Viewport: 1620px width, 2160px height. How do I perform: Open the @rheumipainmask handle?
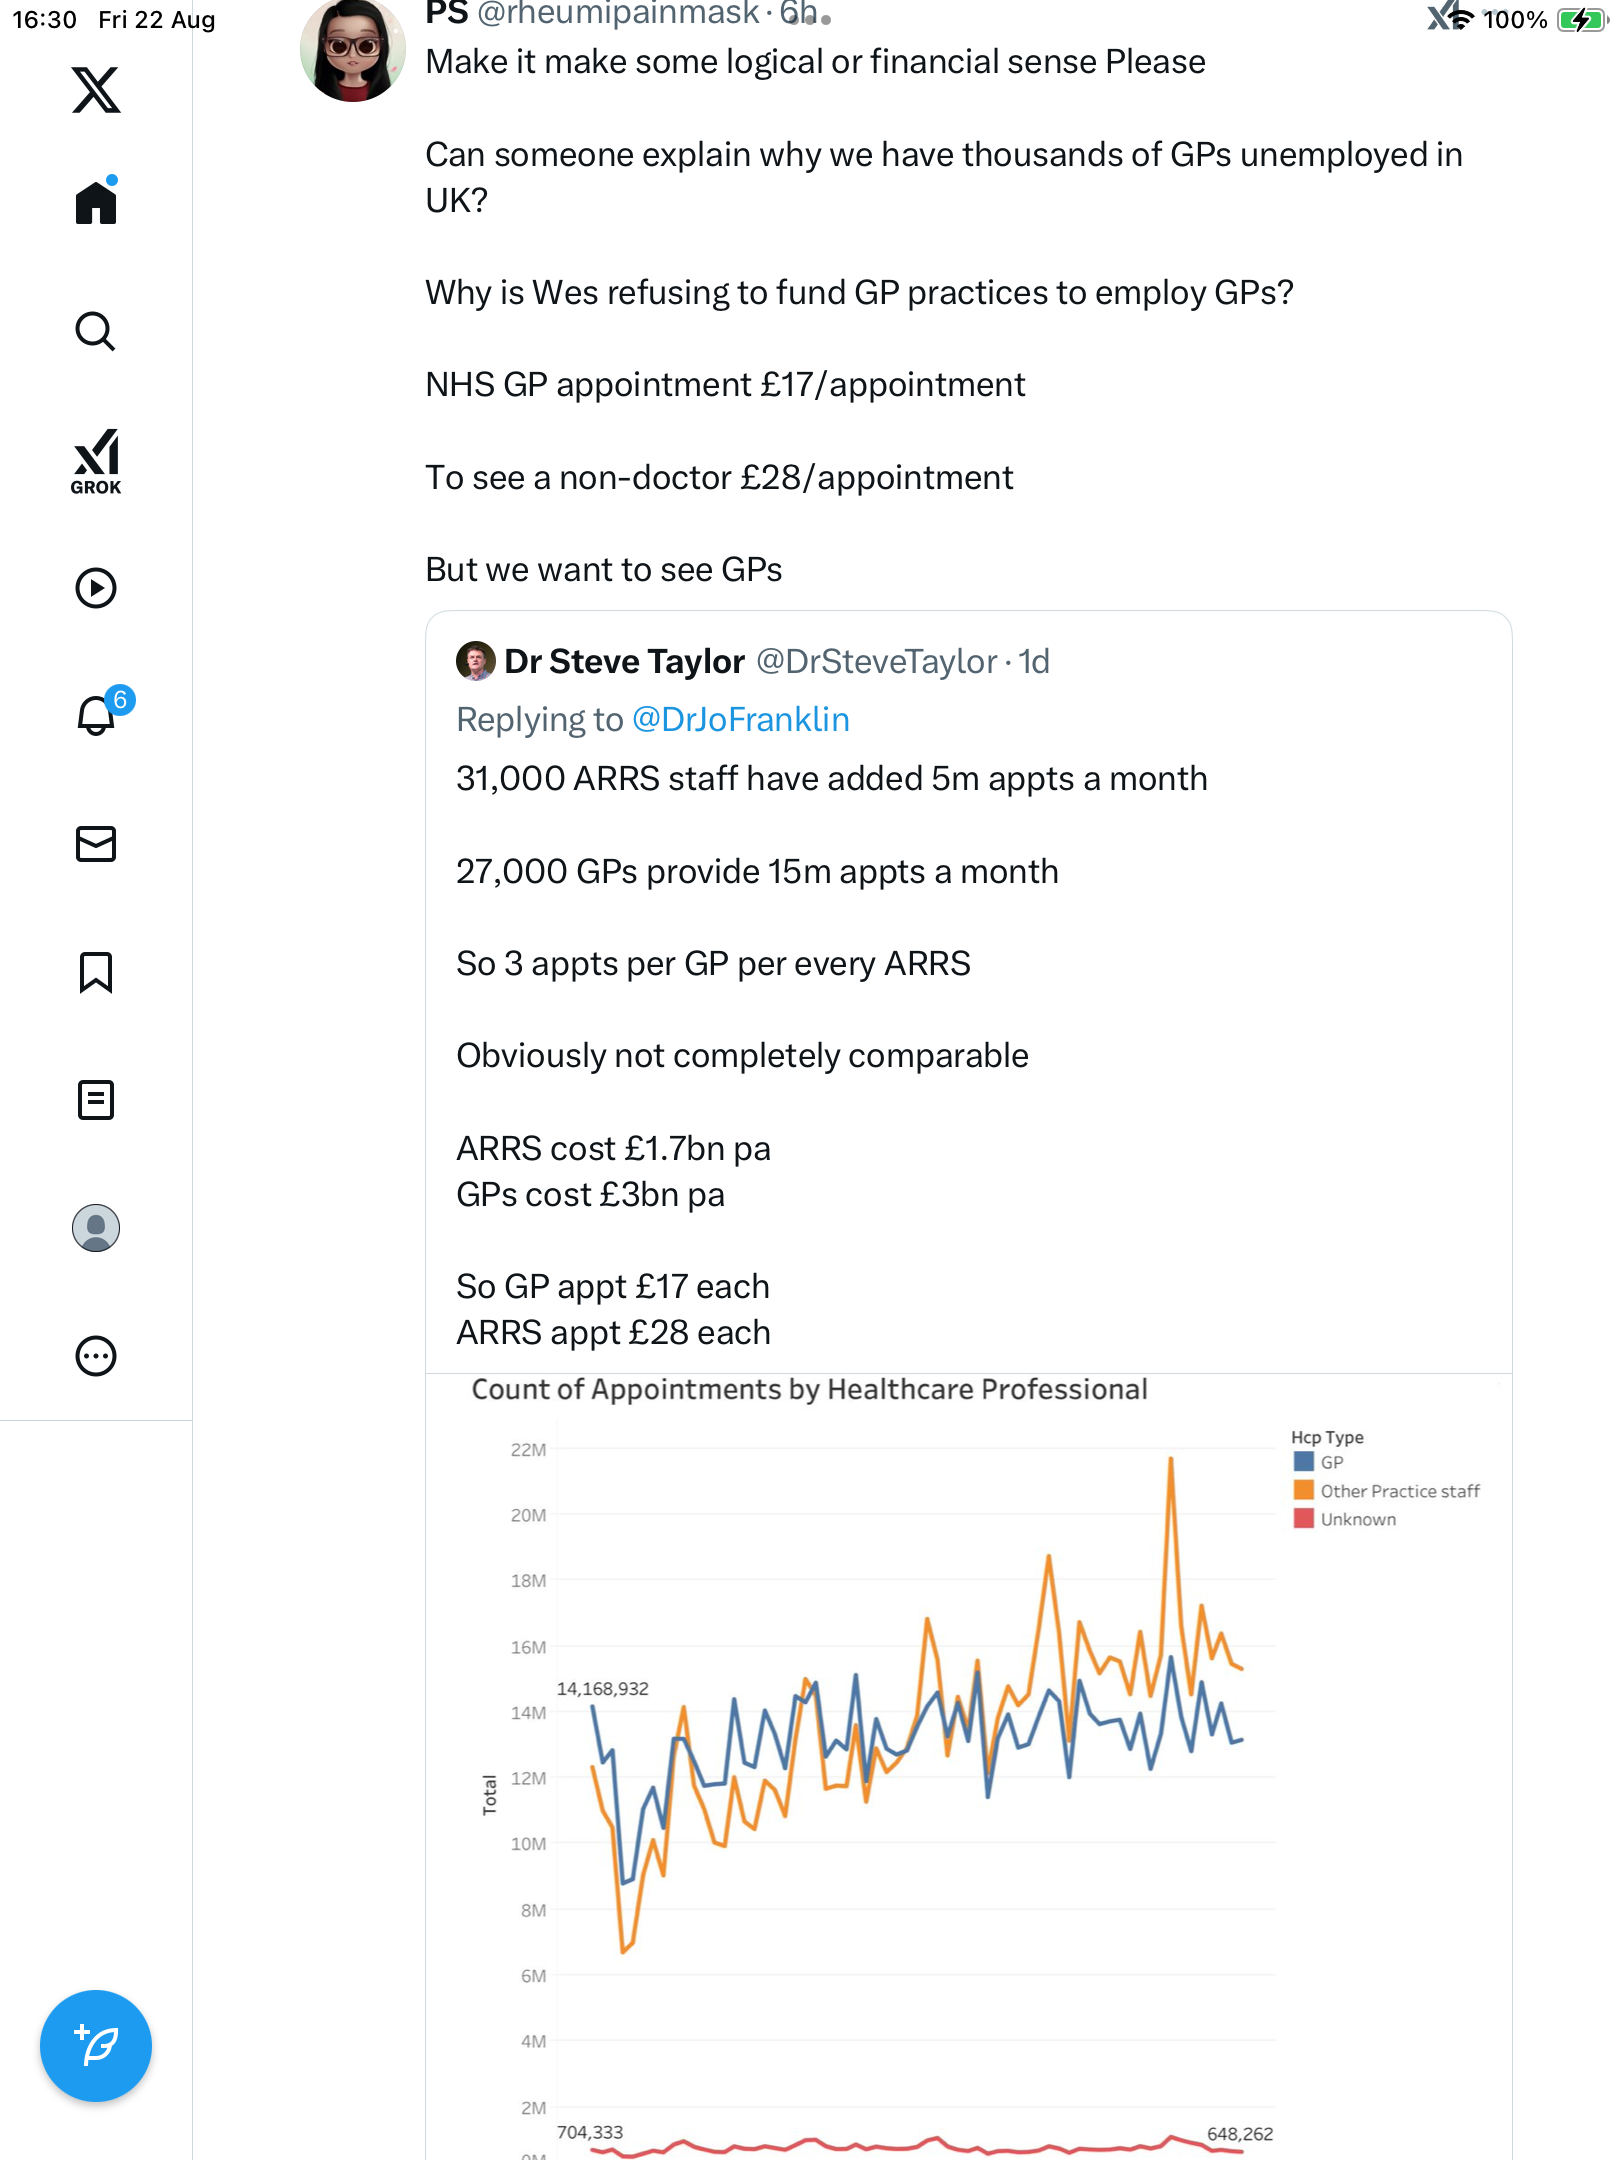click(x=618, y=14)
